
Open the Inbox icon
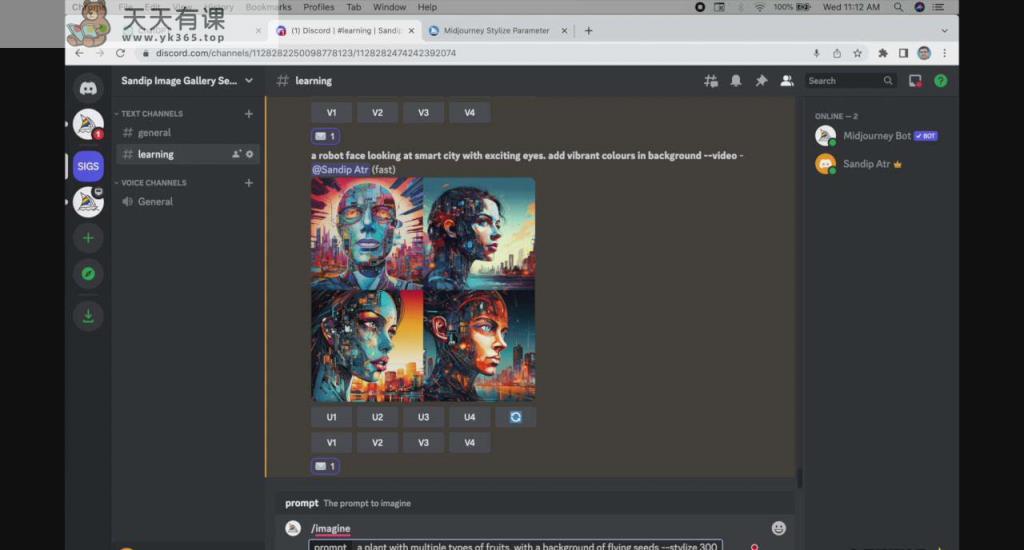915,81
